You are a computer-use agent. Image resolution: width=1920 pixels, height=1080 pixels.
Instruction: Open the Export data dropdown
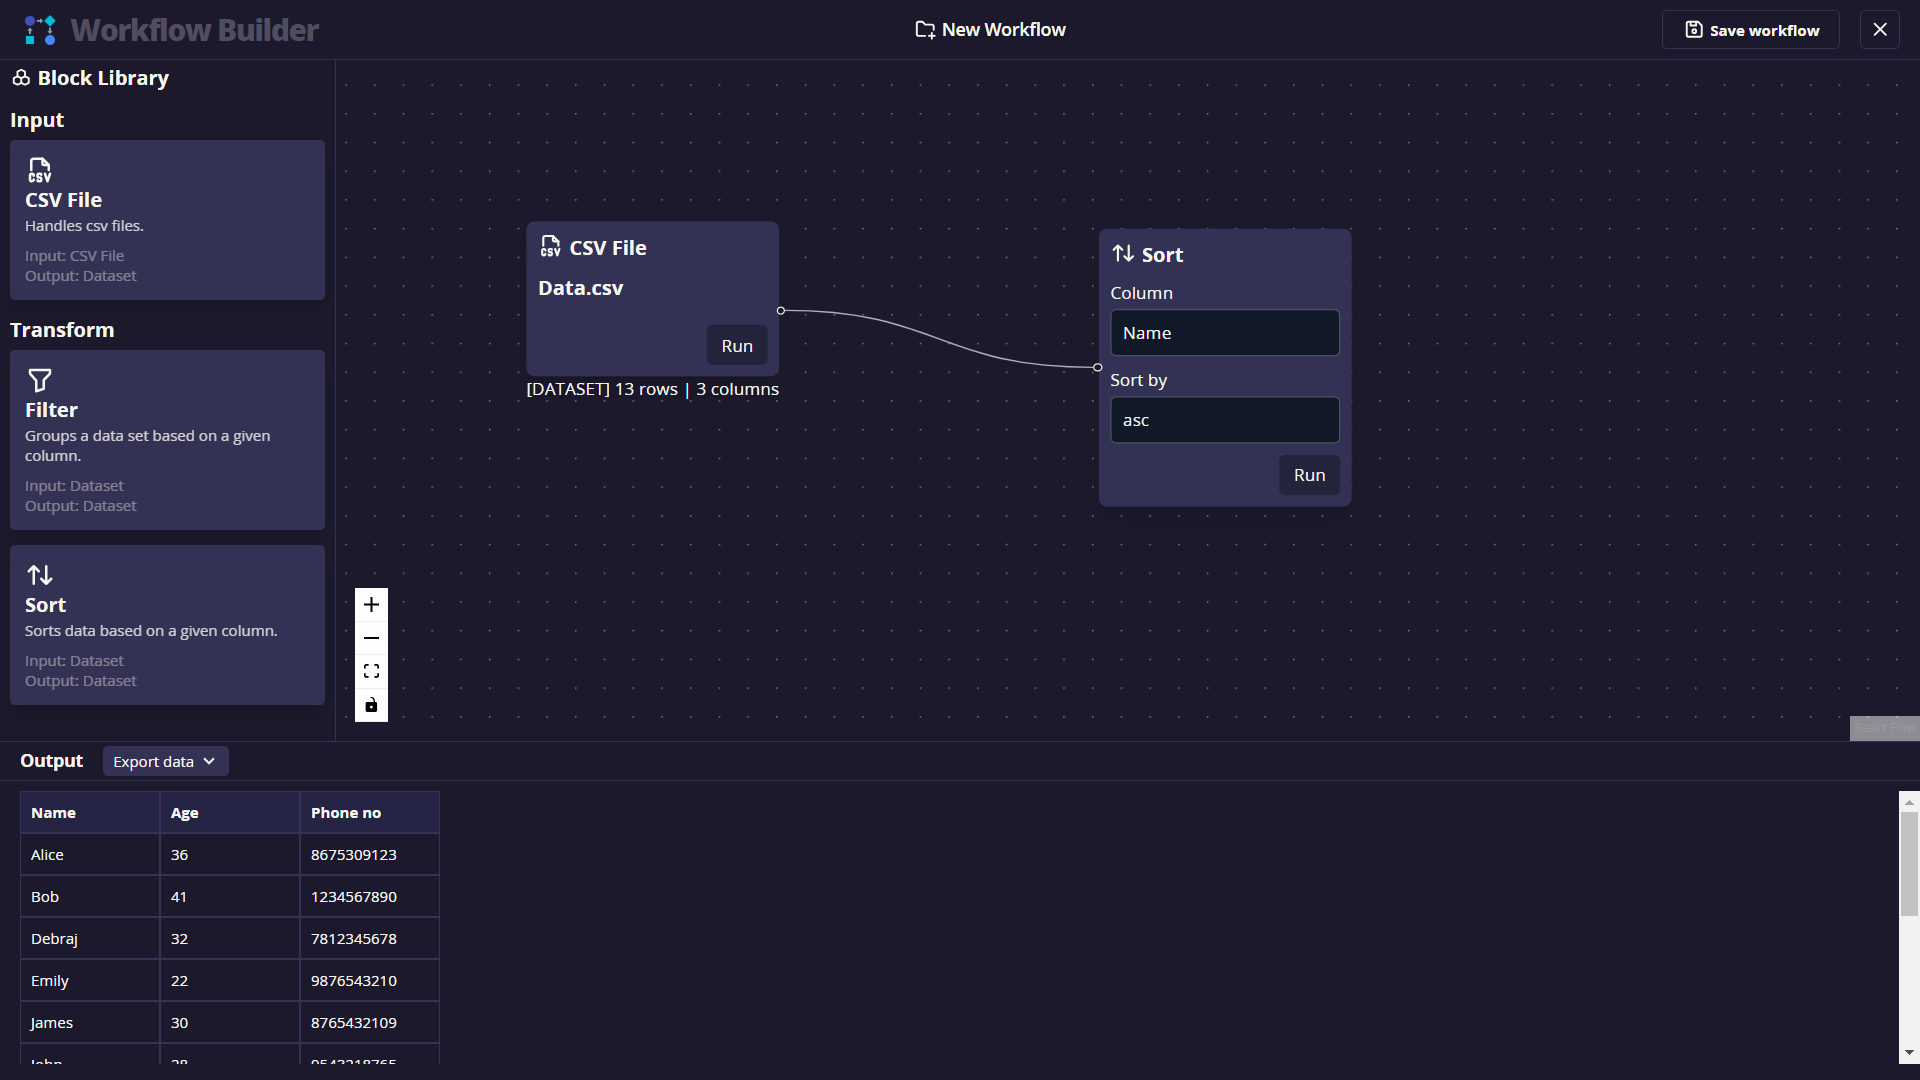tap(165, 762)
